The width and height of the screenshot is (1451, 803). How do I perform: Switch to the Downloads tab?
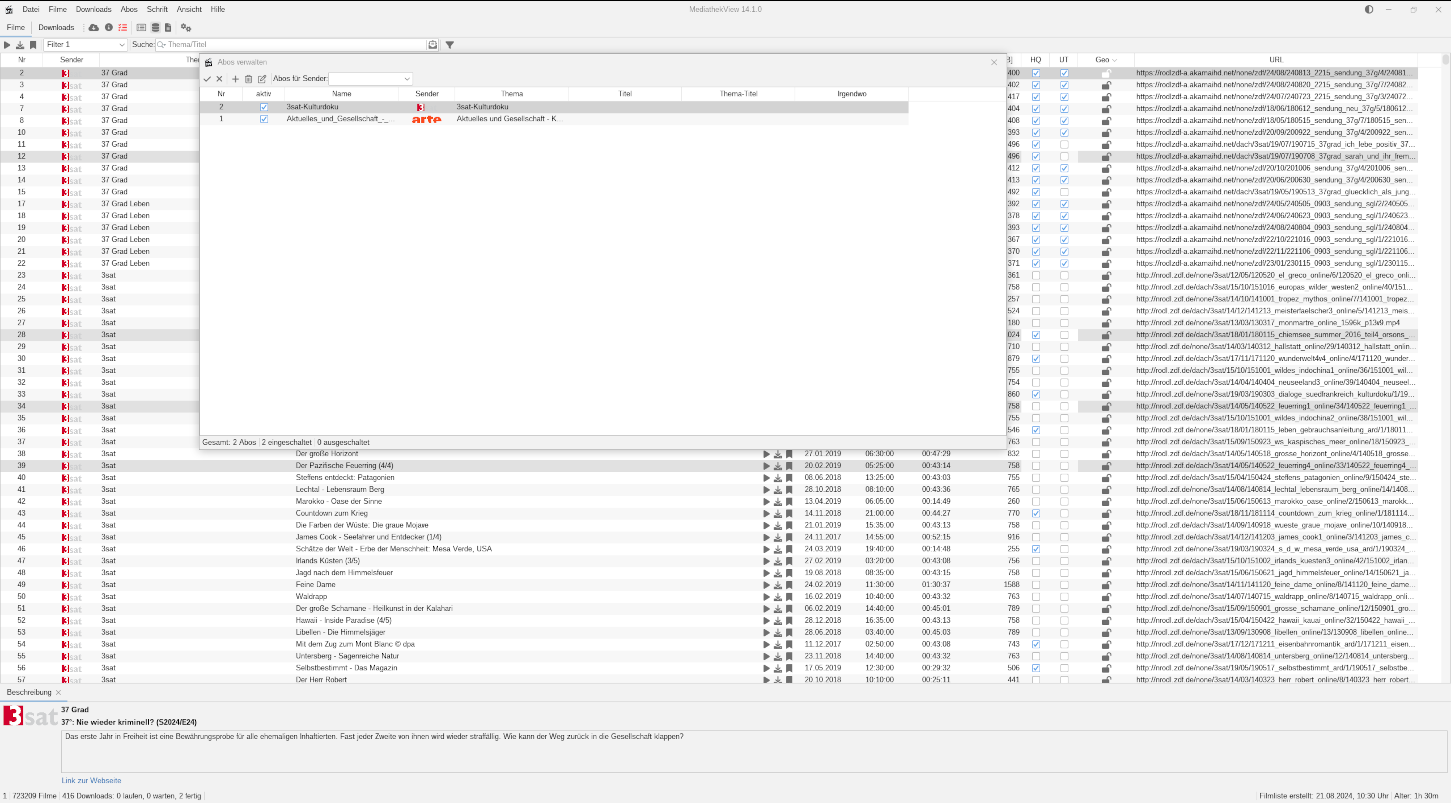click(56, 27)
